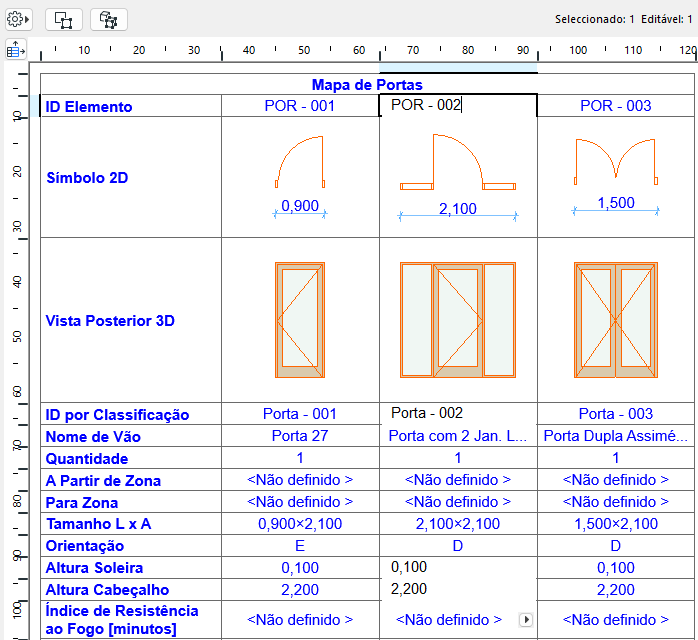Click the 1,500×2,100 size cell
The height and width of the screenshot is (640, 698).
click(x=616, y=524)
